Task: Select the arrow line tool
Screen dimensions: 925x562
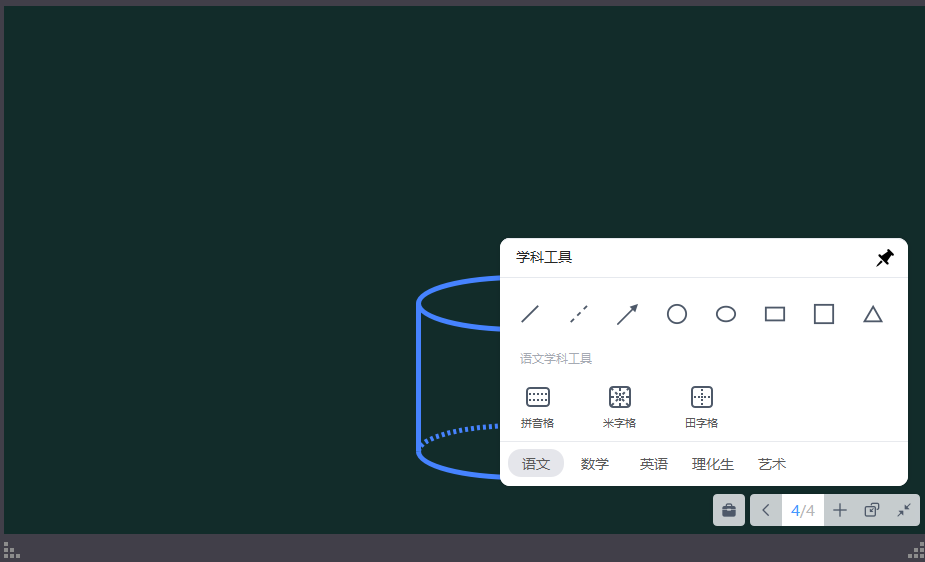Action: coord(628,314)
